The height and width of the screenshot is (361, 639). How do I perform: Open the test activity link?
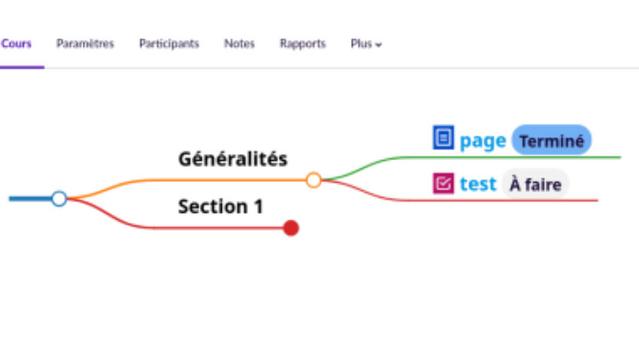pyautogui.click(x=478, y=184)
